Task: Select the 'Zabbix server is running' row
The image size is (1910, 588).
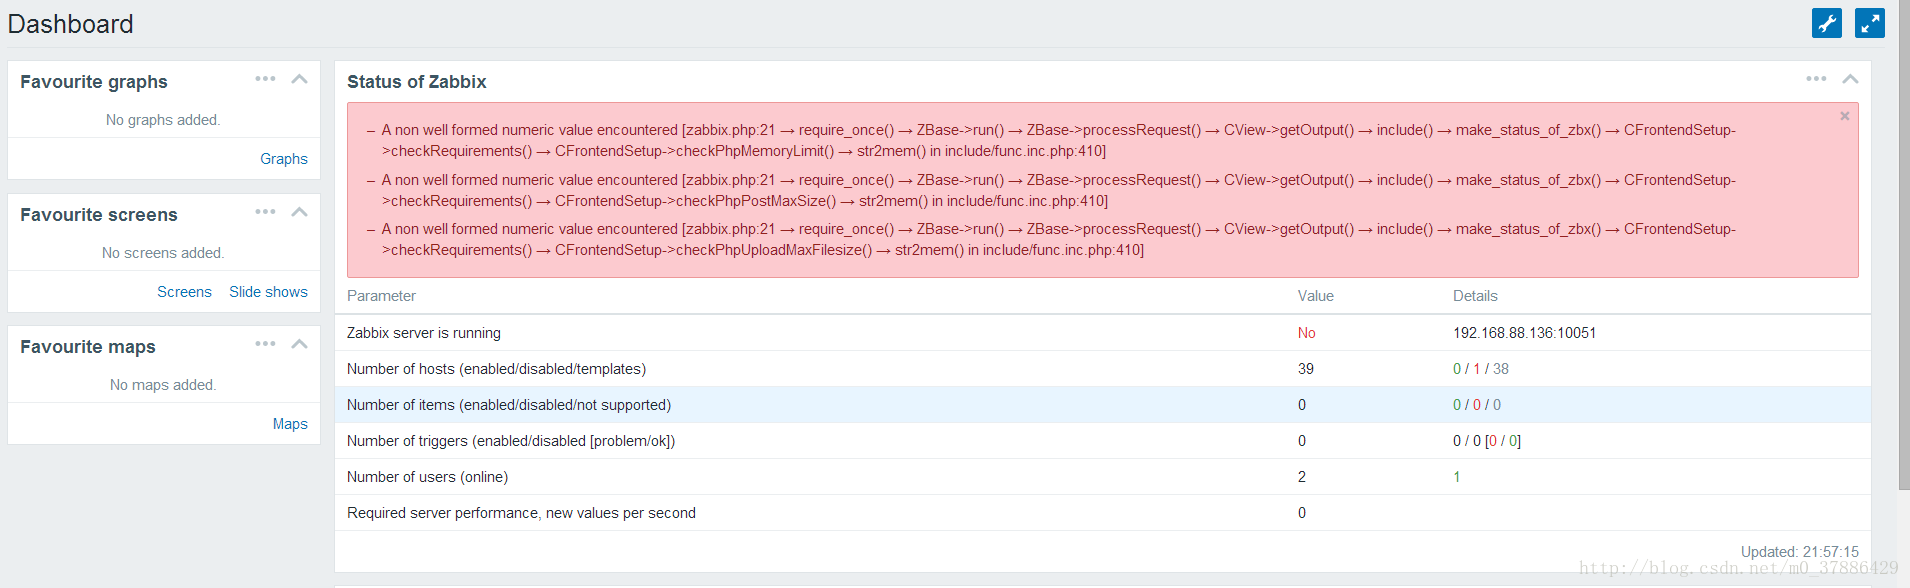Action: 1102,333
